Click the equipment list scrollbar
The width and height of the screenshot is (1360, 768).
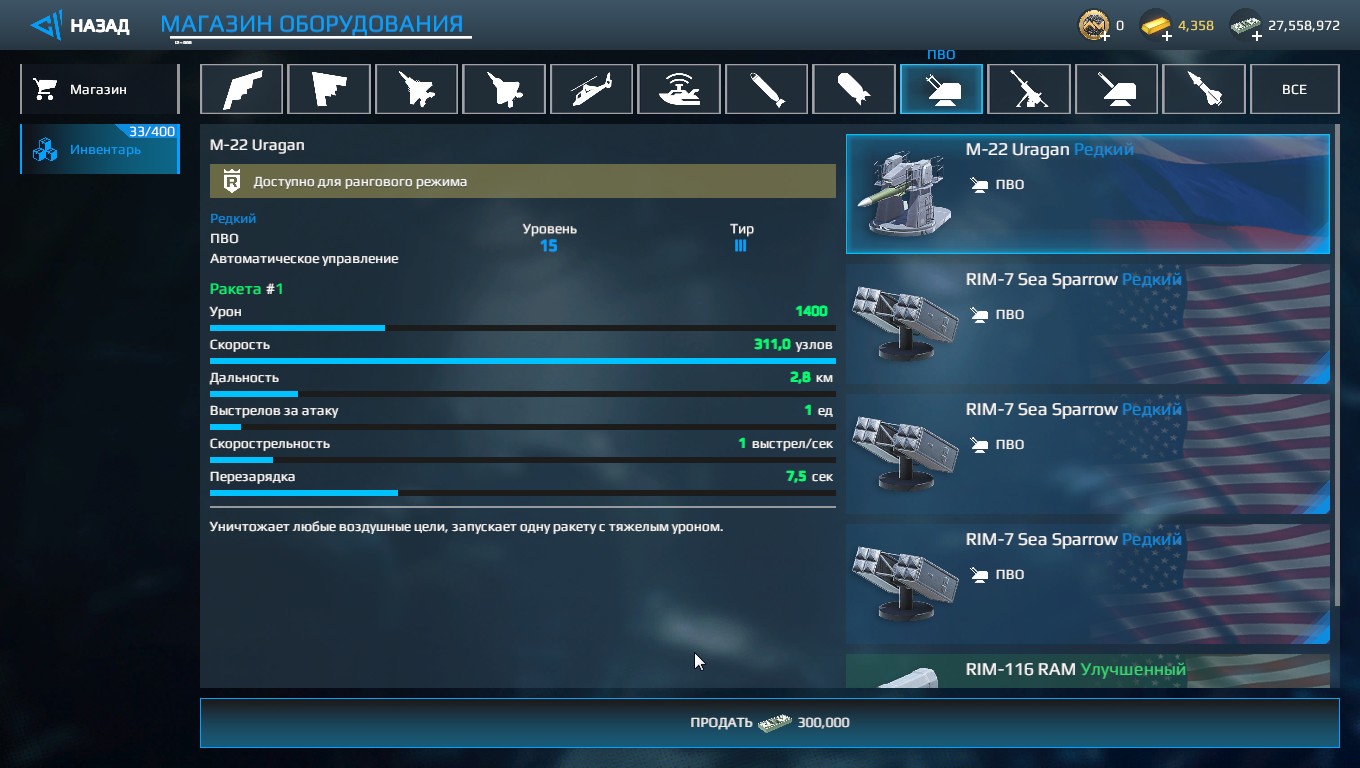(x=1336, y=370)
